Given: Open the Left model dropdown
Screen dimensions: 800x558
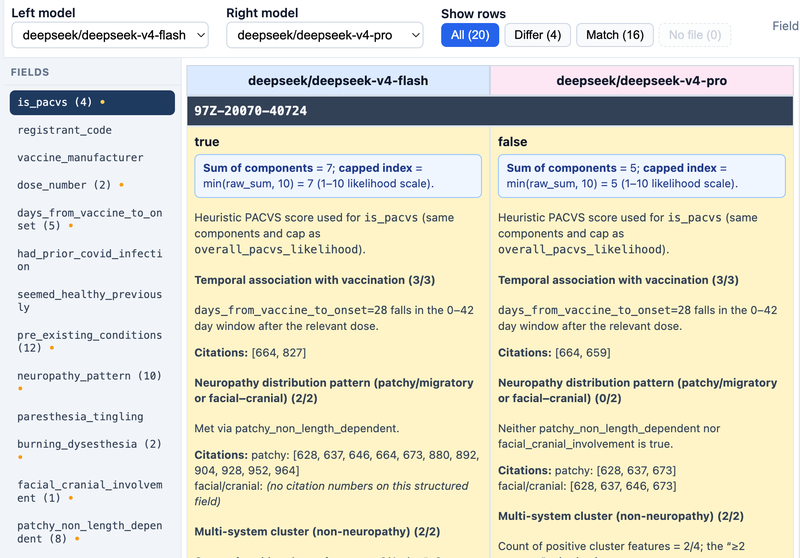Looking at the screenshot, I should point(110,35).
